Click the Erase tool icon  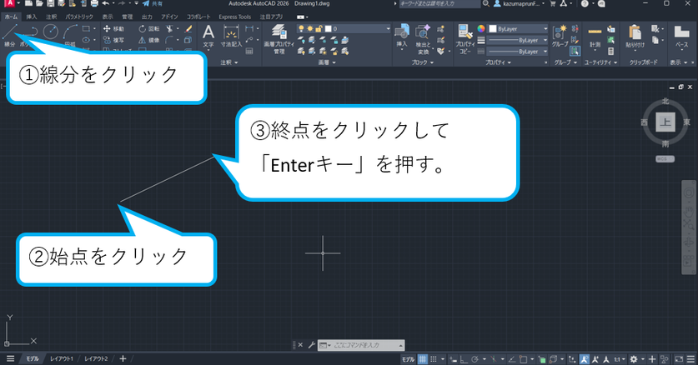[188, 29]
